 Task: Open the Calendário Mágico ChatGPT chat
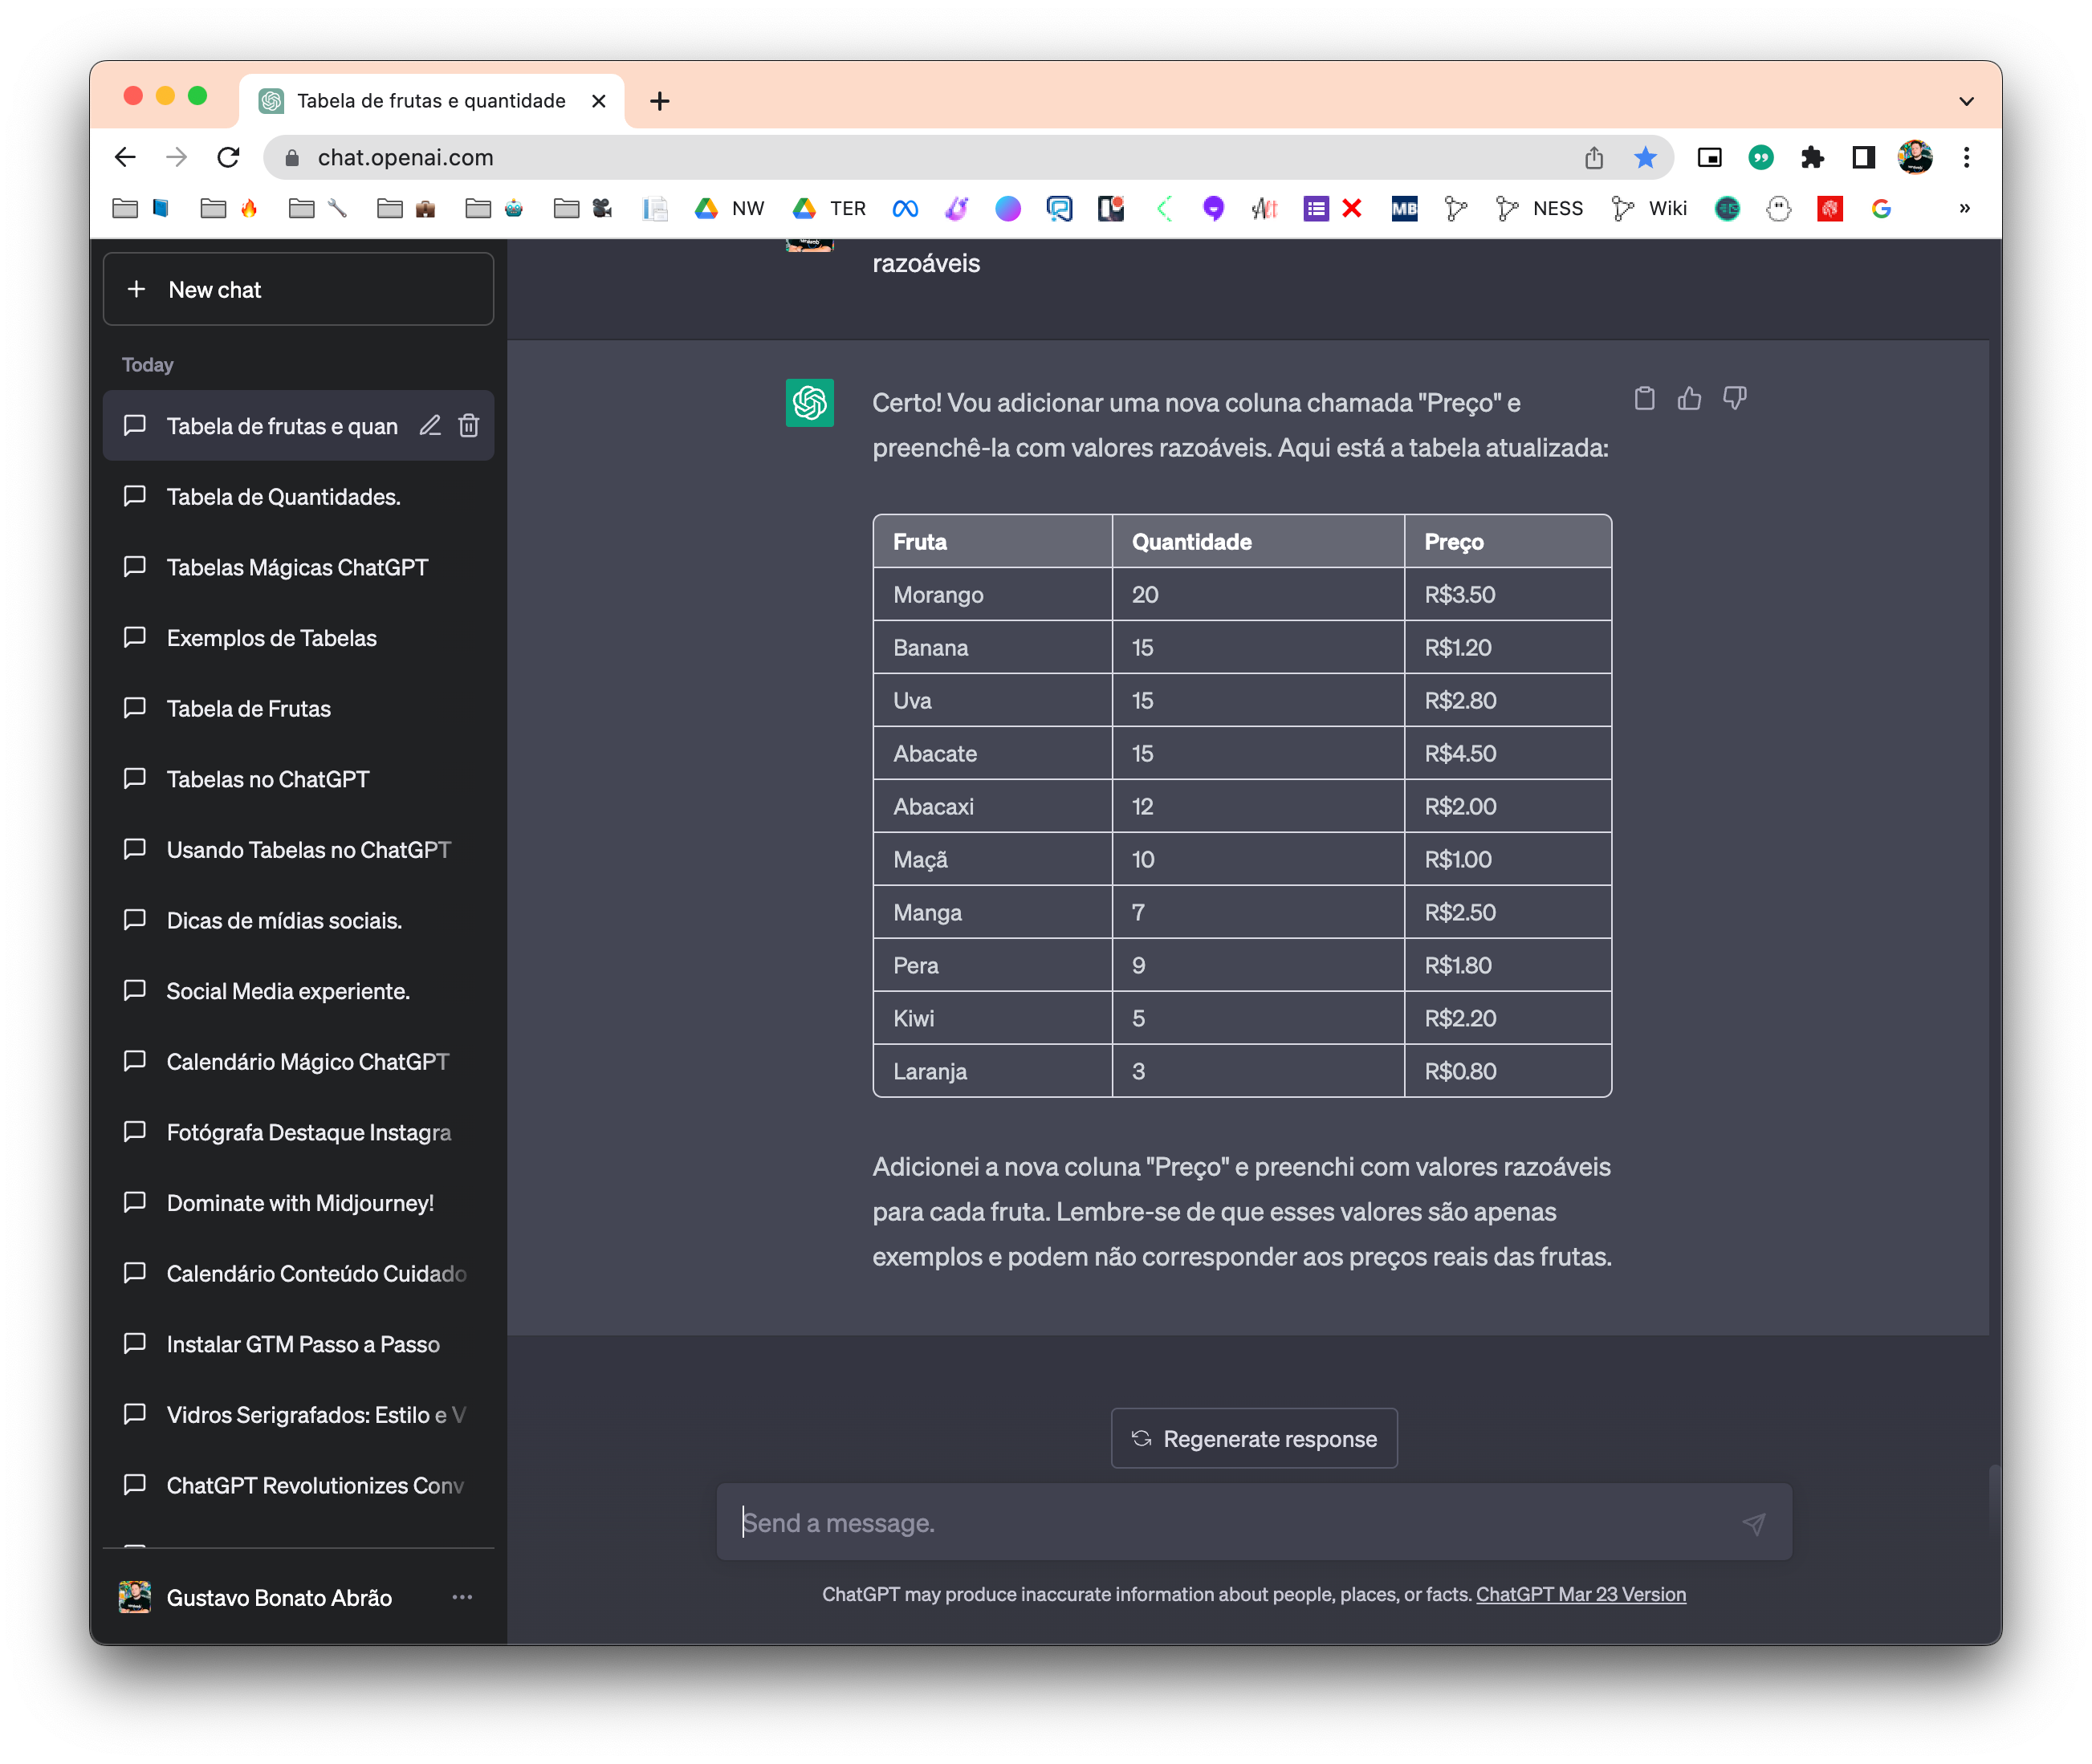(298, 1061)
